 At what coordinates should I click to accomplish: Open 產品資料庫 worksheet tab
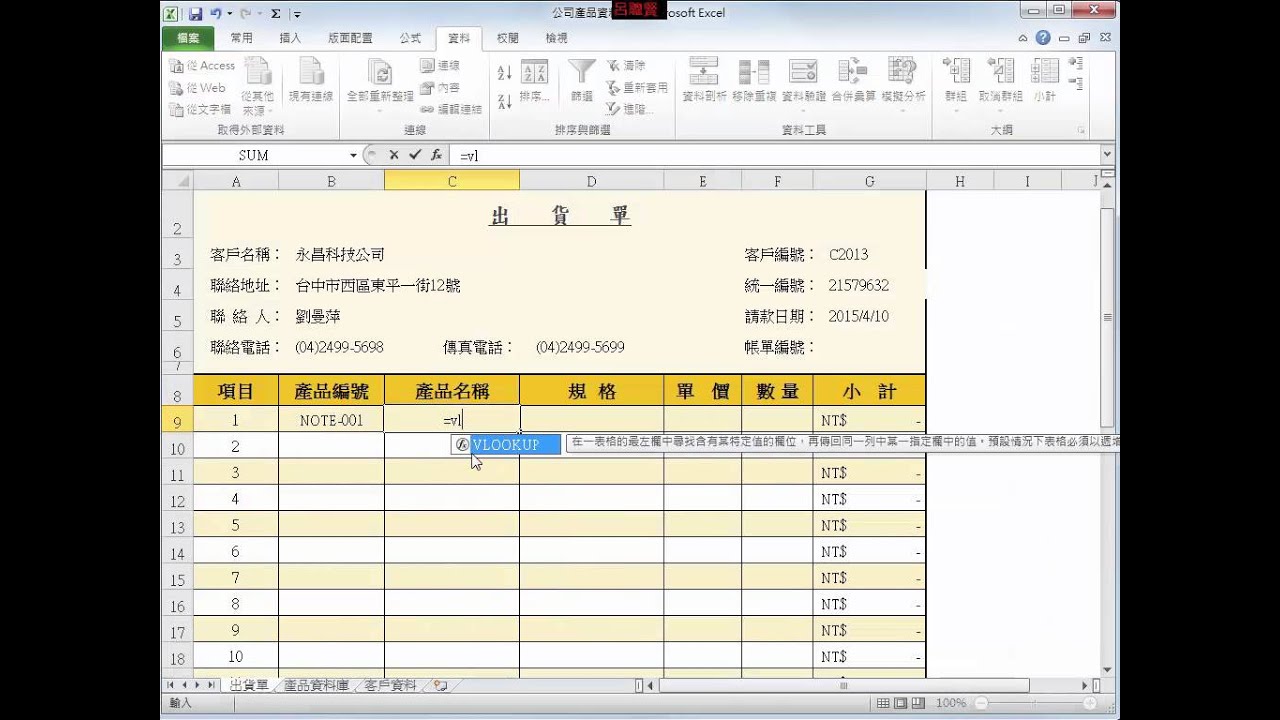point(316,685)
